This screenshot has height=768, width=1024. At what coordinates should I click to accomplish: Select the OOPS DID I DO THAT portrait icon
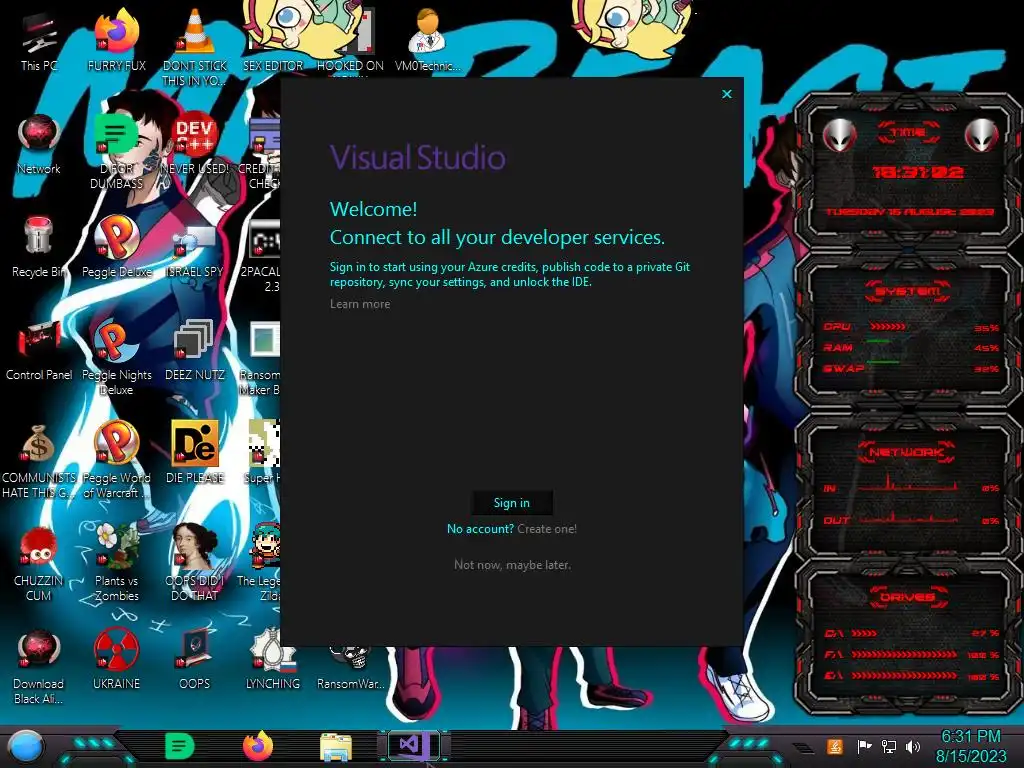[x=195, y=563]
